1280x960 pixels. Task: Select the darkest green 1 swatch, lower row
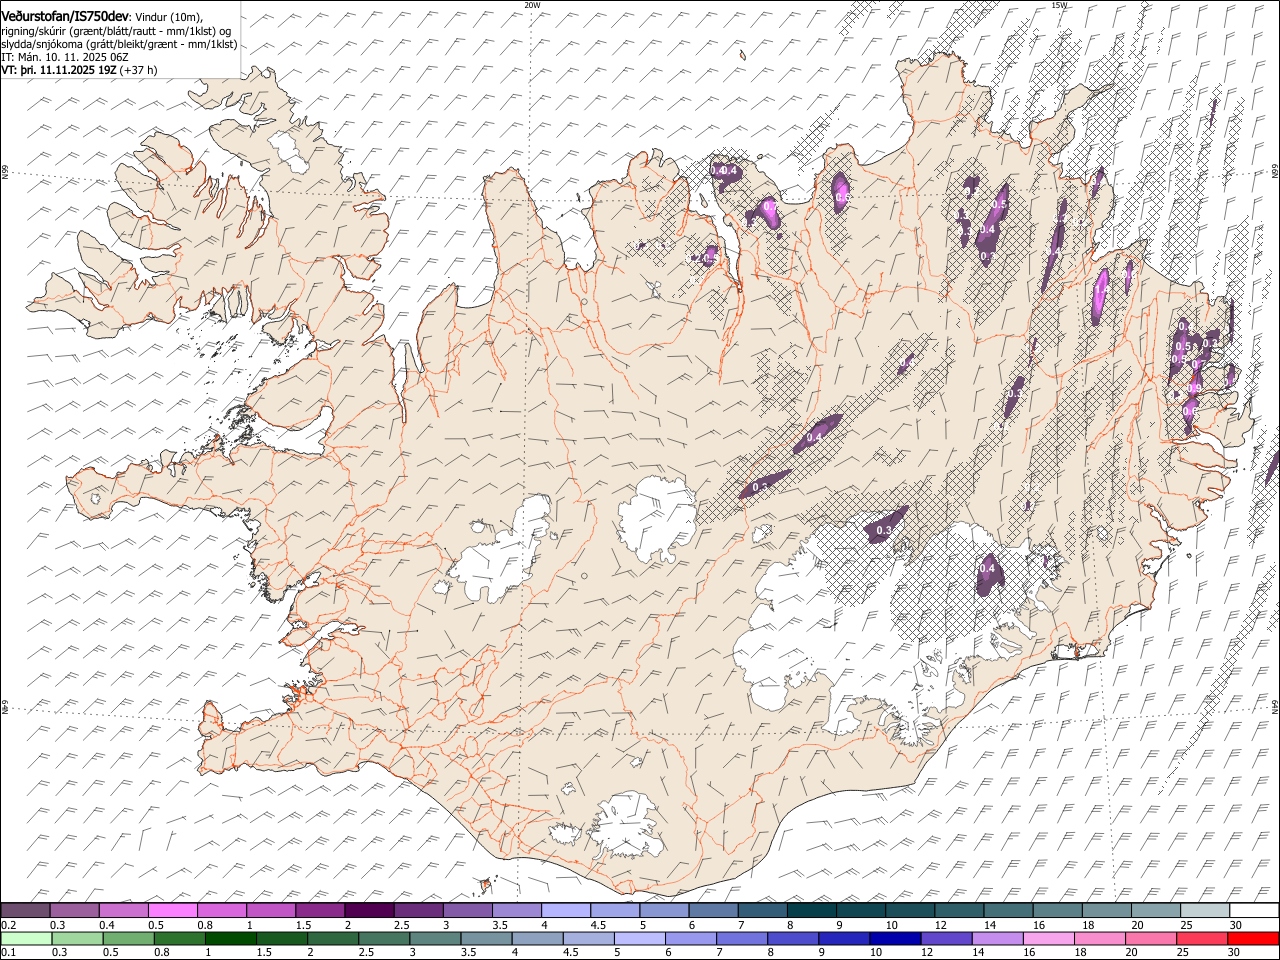(230, 938)
